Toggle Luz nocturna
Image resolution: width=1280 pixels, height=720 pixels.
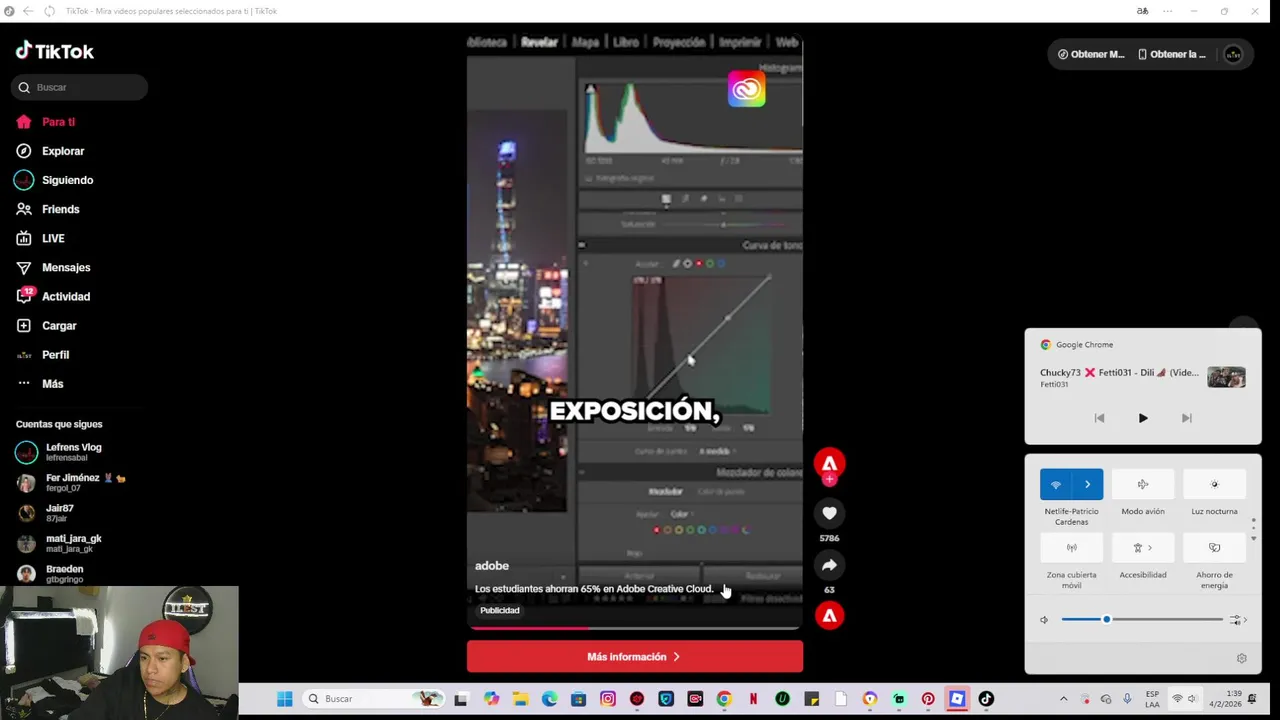pos(1214,484)
